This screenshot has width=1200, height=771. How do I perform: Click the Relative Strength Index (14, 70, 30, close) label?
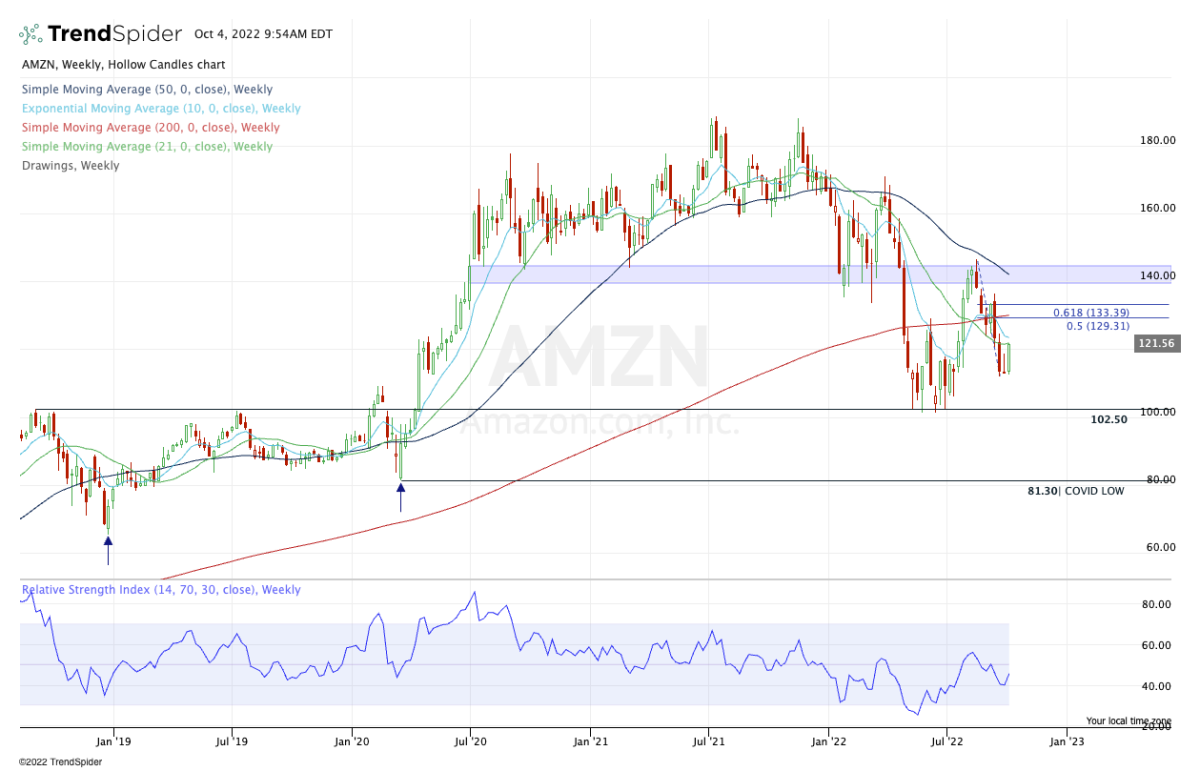coord(161,590)
